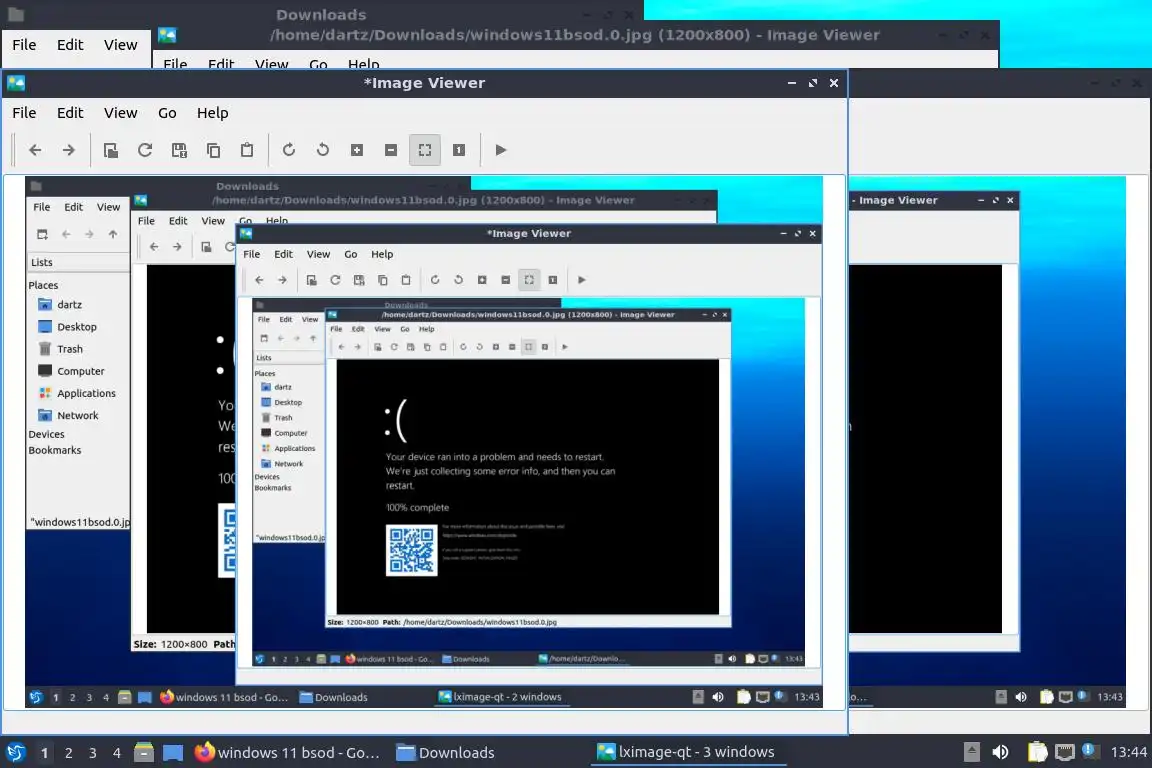Click the Downloads window title at the top
Viewport: 1152px width, 768px height.
pos(321,15)
